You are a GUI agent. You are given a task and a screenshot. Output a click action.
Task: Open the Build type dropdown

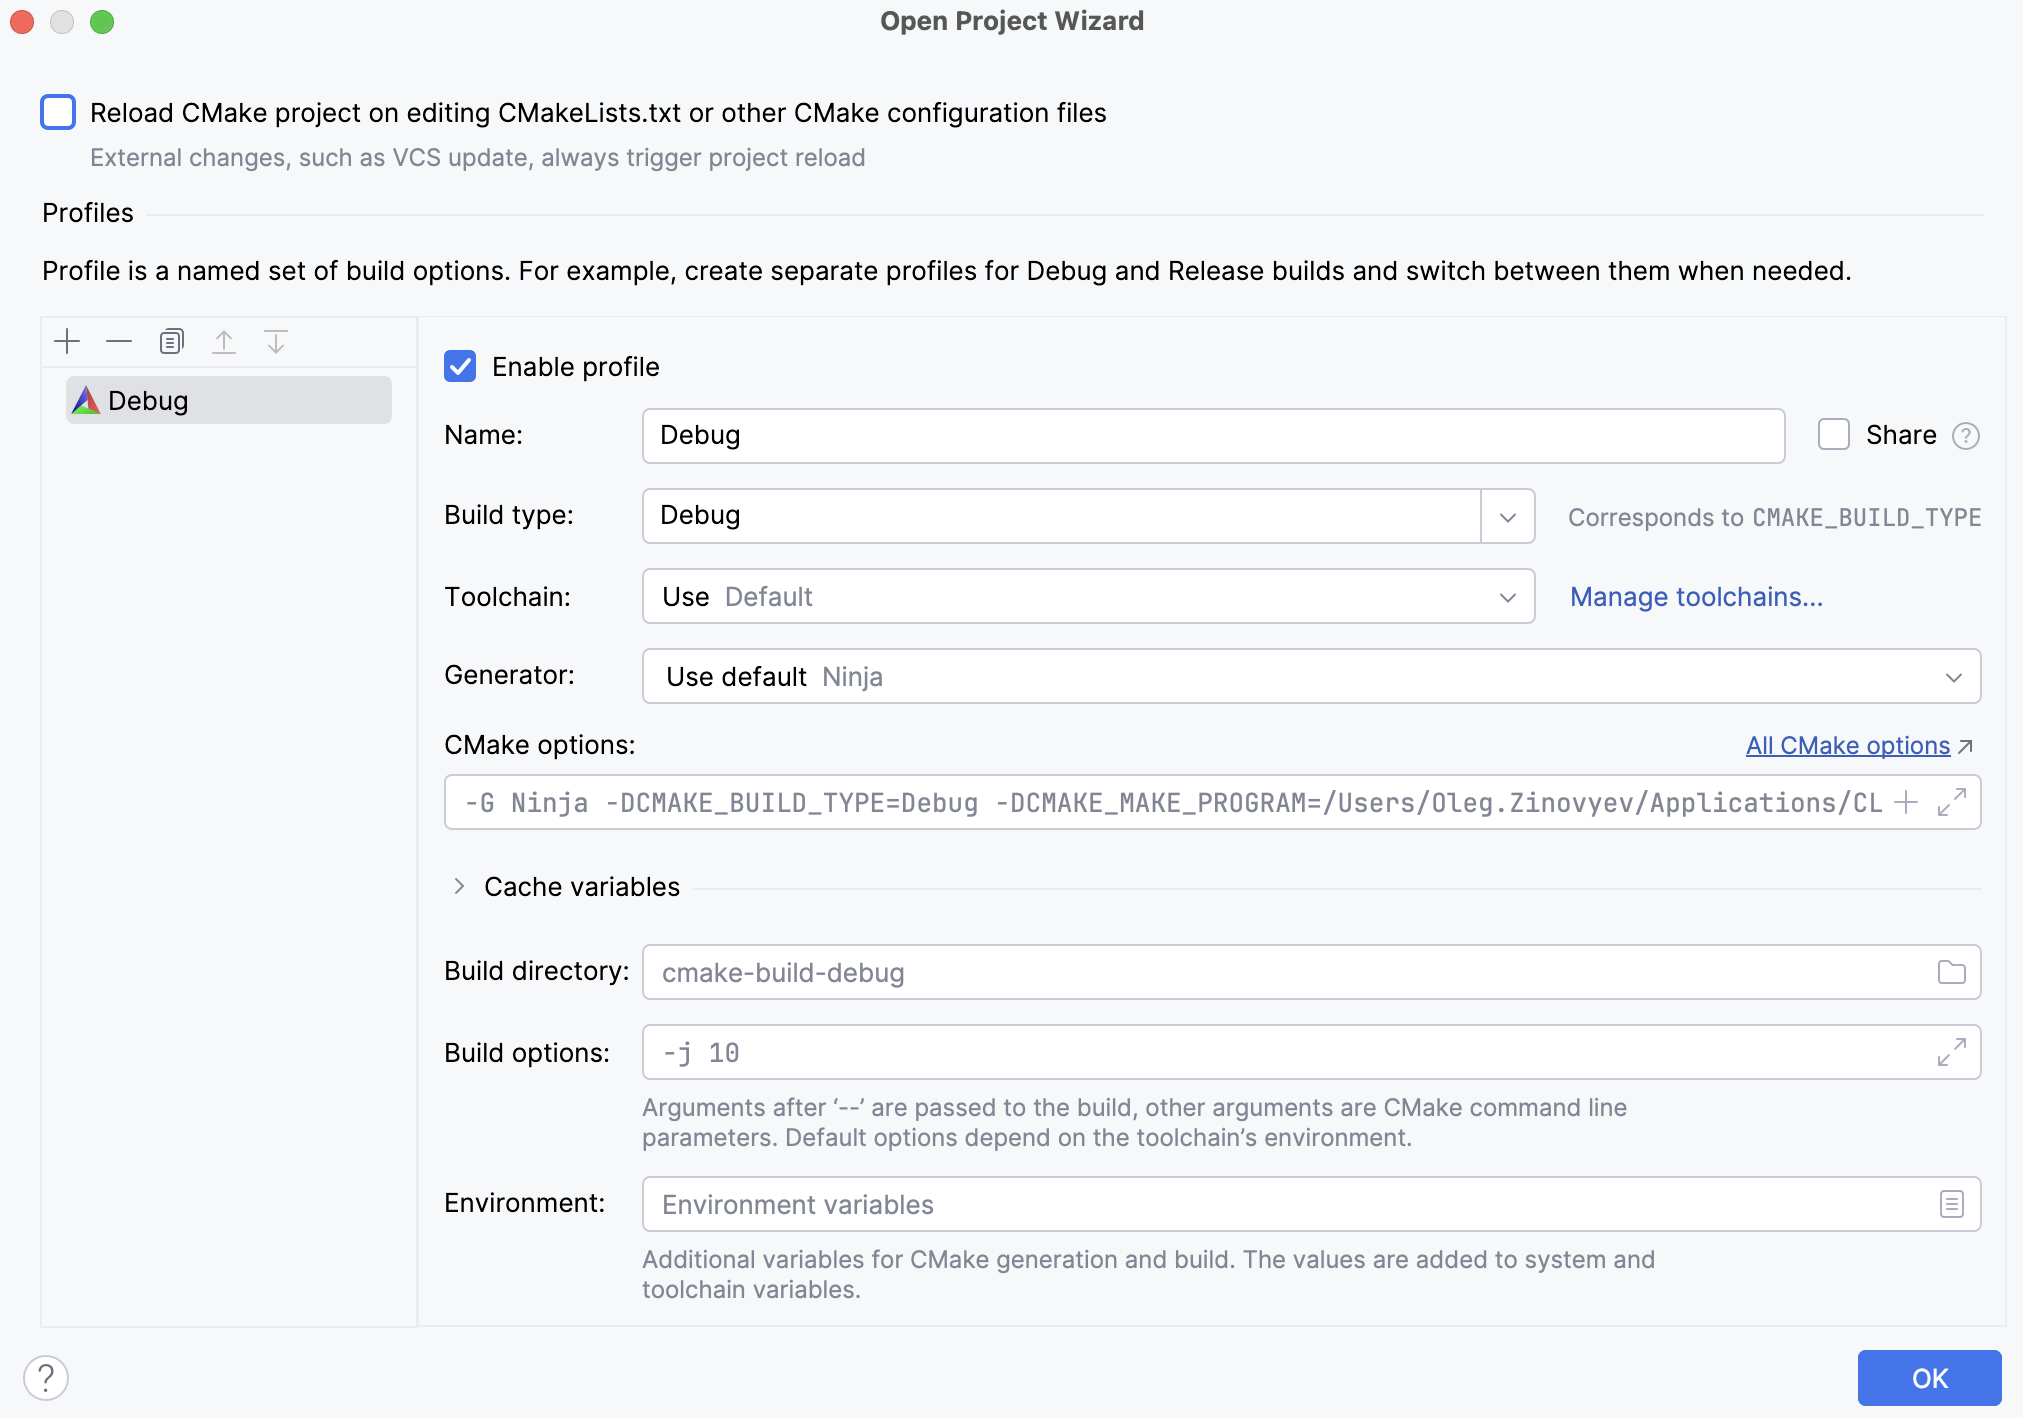click(x=1506, y=516)
